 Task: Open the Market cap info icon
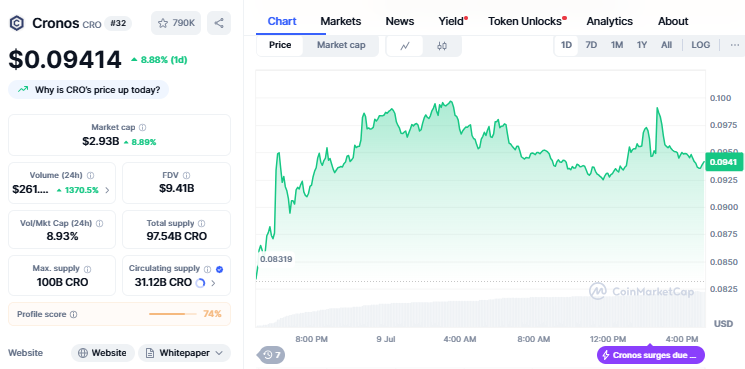(143, 127)
